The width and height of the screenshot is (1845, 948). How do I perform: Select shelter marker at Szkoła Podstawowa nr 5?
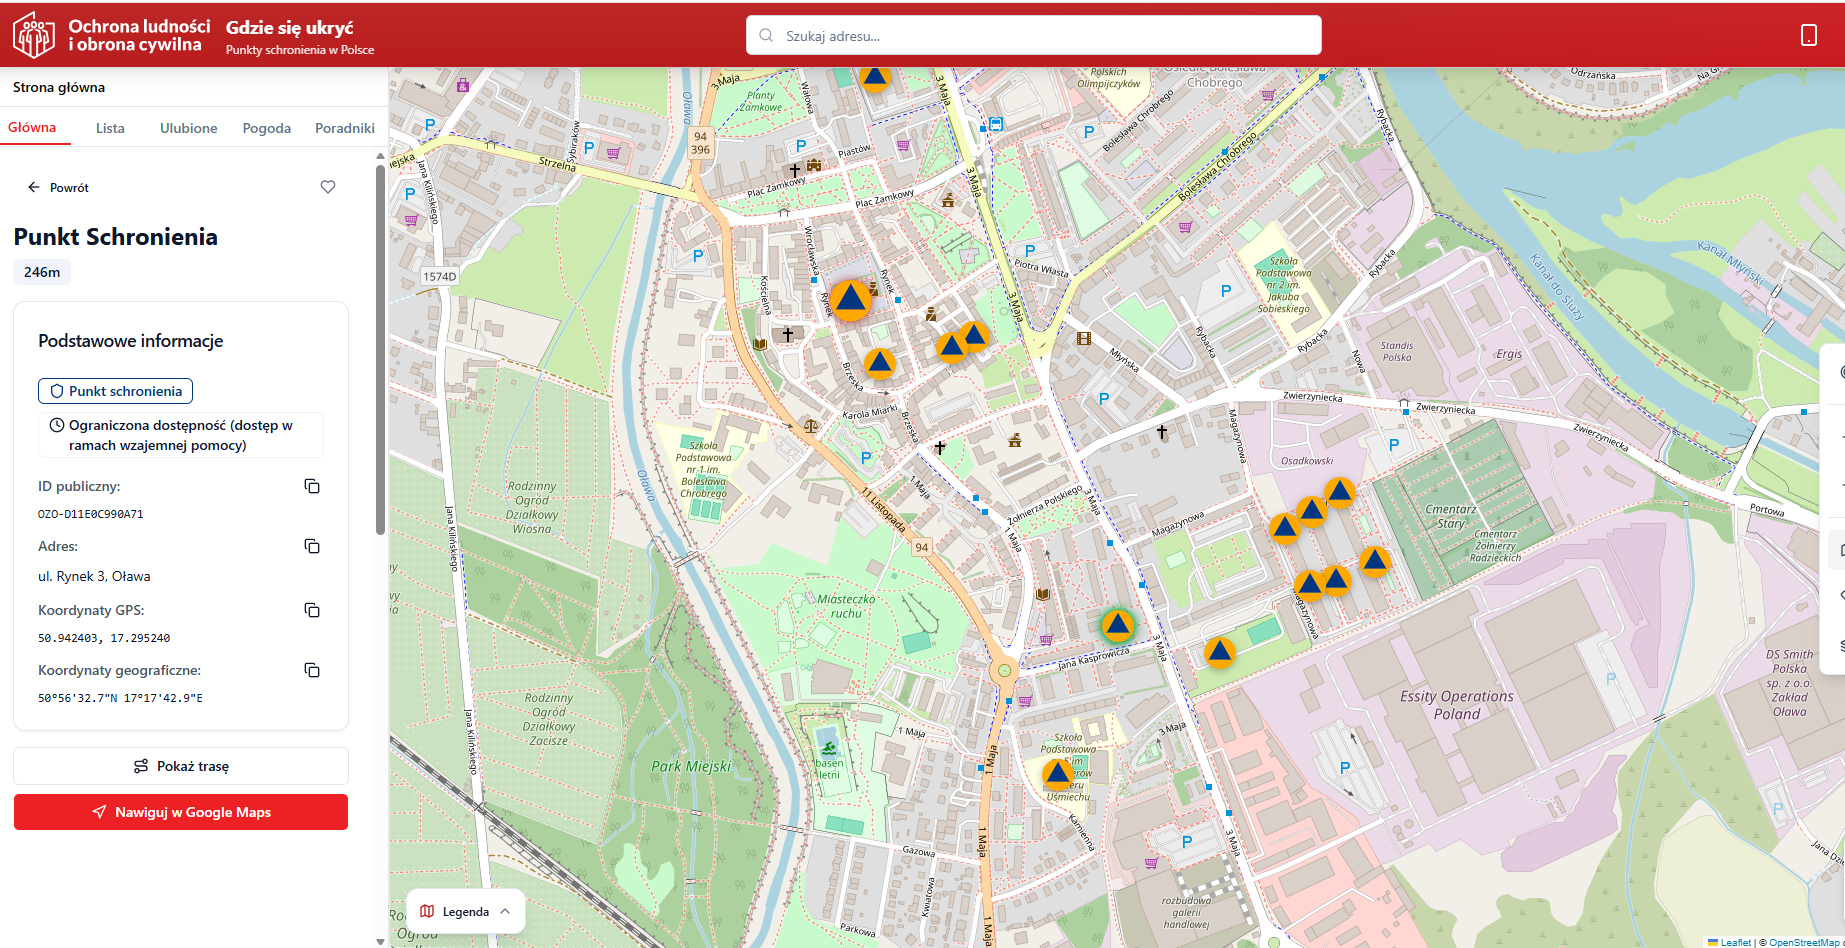[x=1058, y=773]
